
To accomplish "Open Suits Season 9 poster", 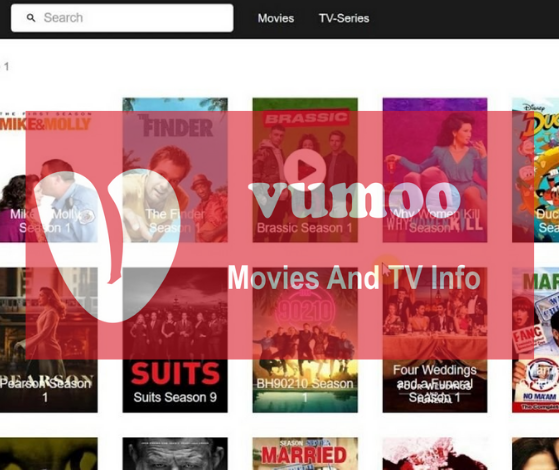I will pyautogui.click(x=175, y=340).
